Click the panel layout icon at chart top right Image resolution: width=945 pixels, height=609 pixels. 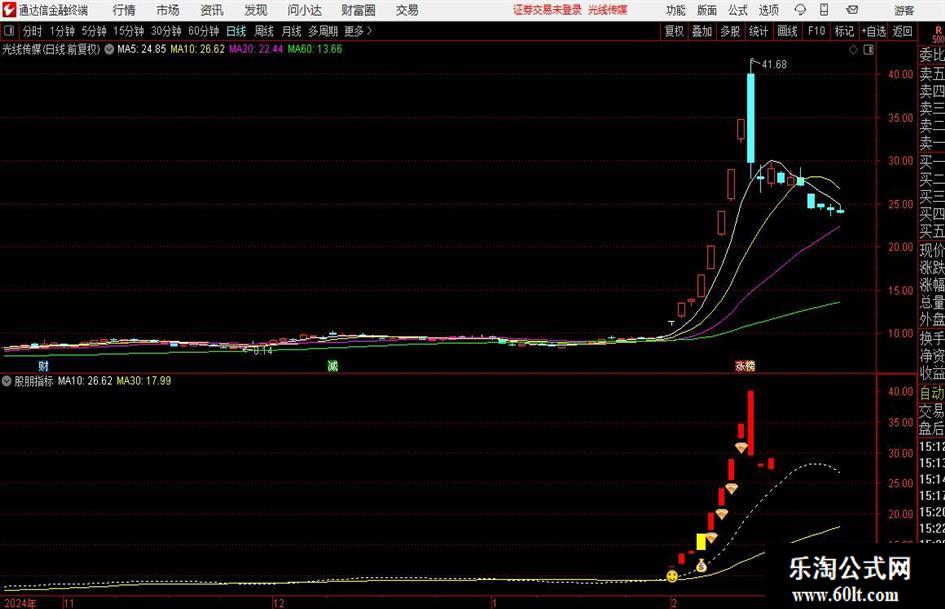pos(868,50)
